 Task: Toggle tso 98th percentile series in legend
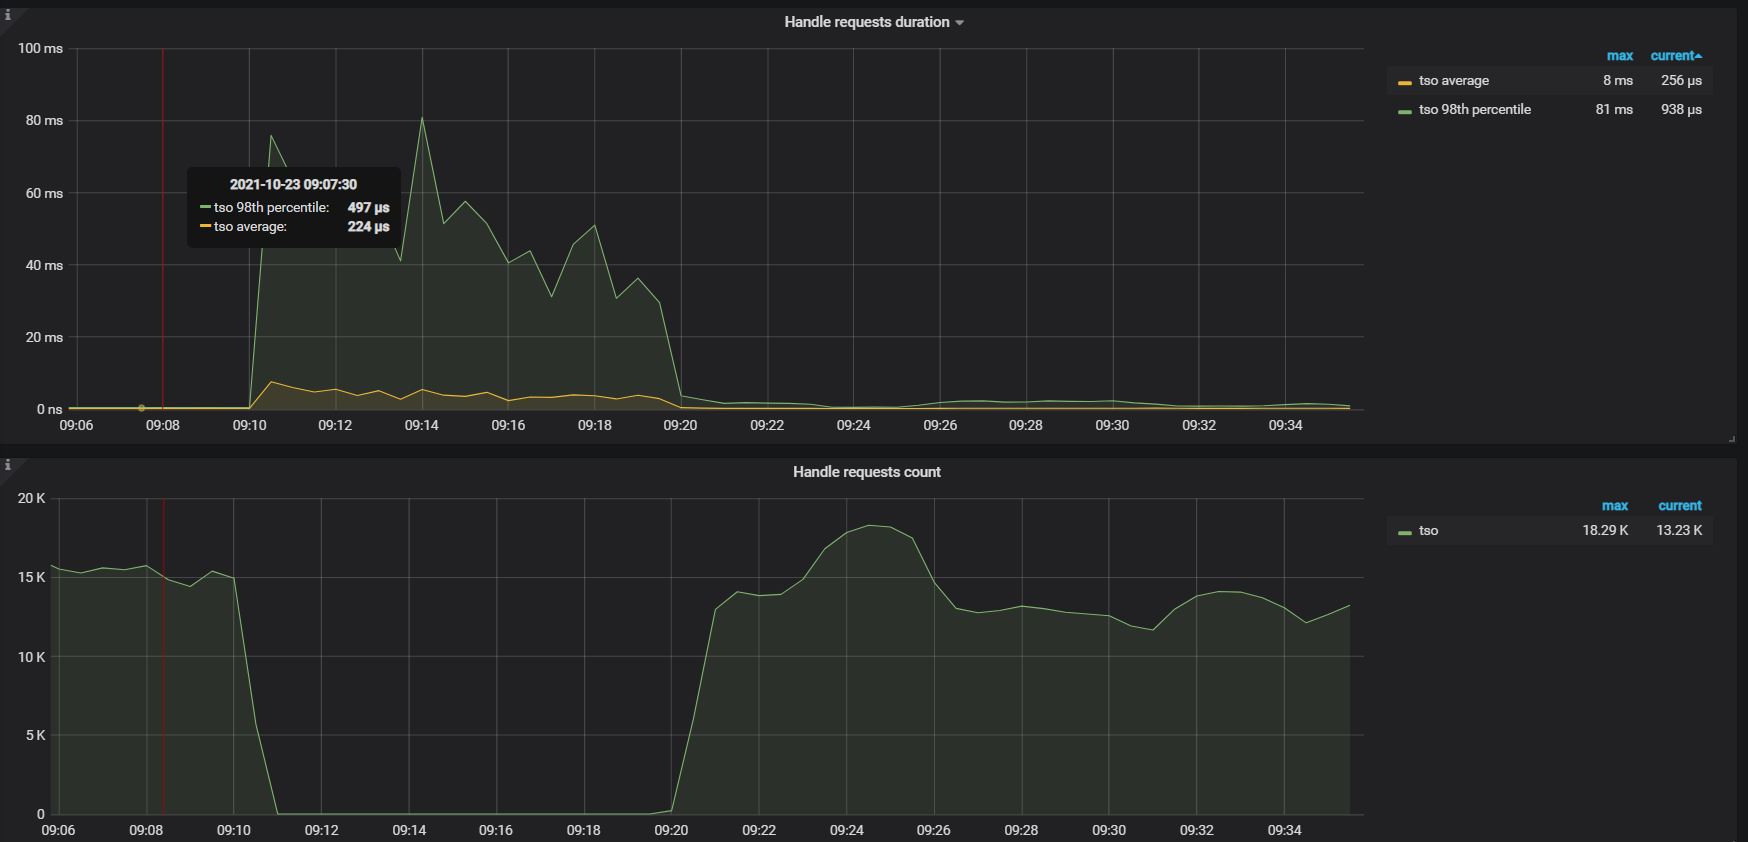coord(1475,110)
